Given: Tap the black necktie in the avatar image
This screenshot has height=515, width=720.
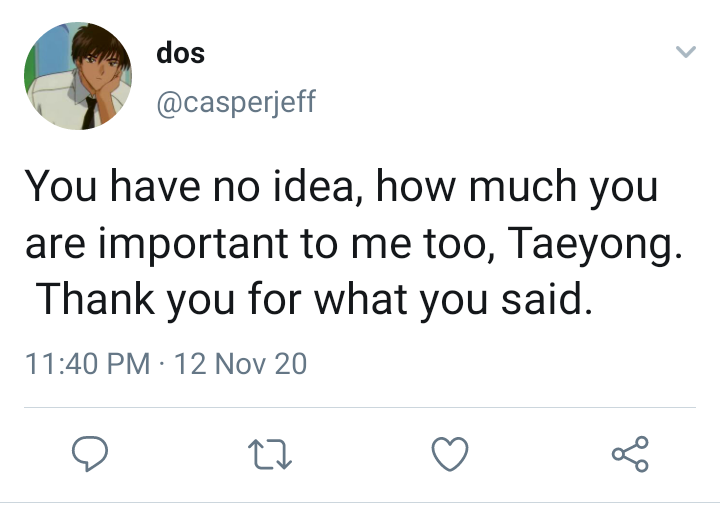Looking at the screenshot, I should [x=89, y=113].
